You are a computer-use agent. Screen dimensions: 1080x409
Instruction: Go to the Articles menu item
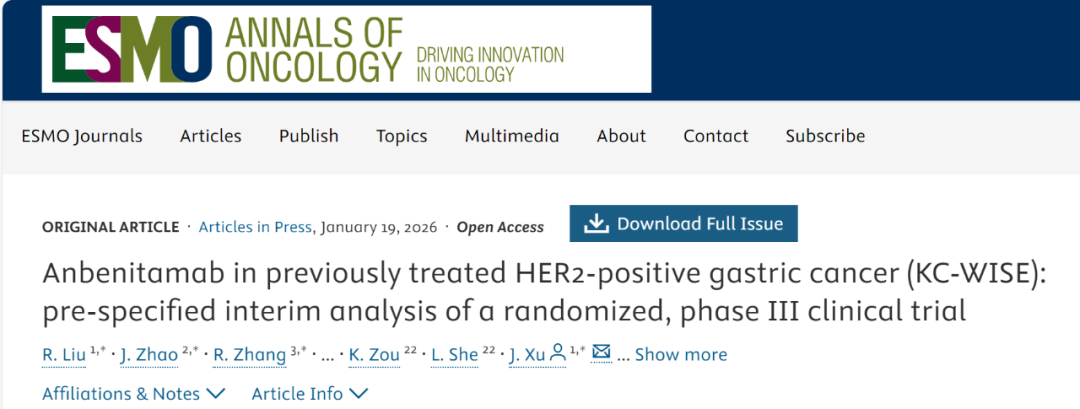[x=211, y=136]
